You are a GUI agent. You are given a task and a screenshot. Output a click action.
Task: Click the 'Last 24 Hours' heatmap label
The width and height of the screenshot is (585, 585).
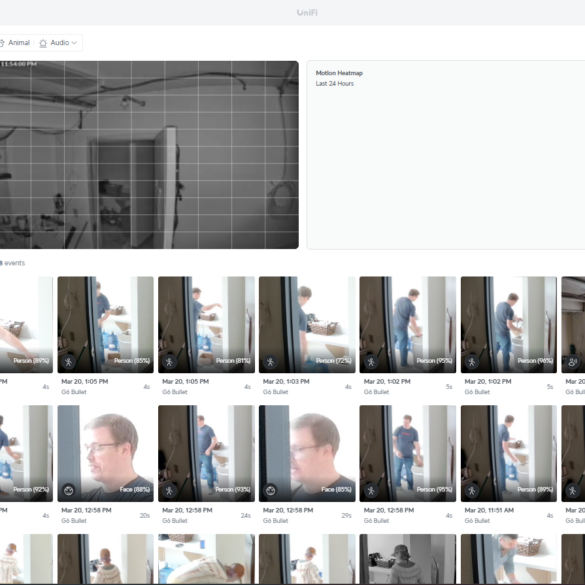click(335, 84)
